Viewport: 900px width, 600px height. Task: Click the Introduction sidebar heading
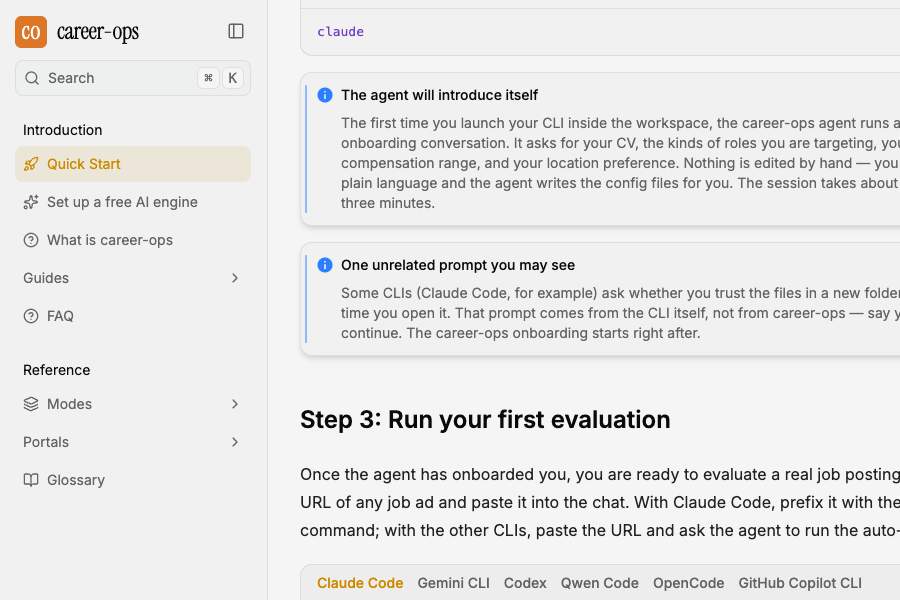click(63, 130)
